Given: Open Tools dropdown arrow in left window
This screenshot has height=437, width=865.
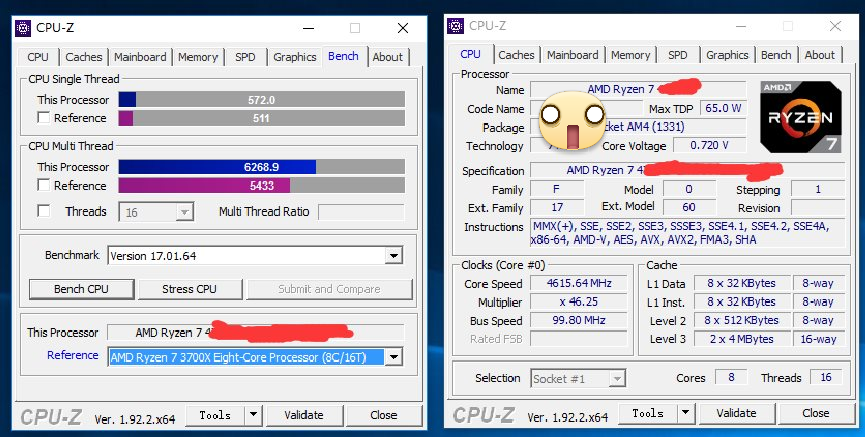Looking at the screenshot, I should click(x=252, y=415).
